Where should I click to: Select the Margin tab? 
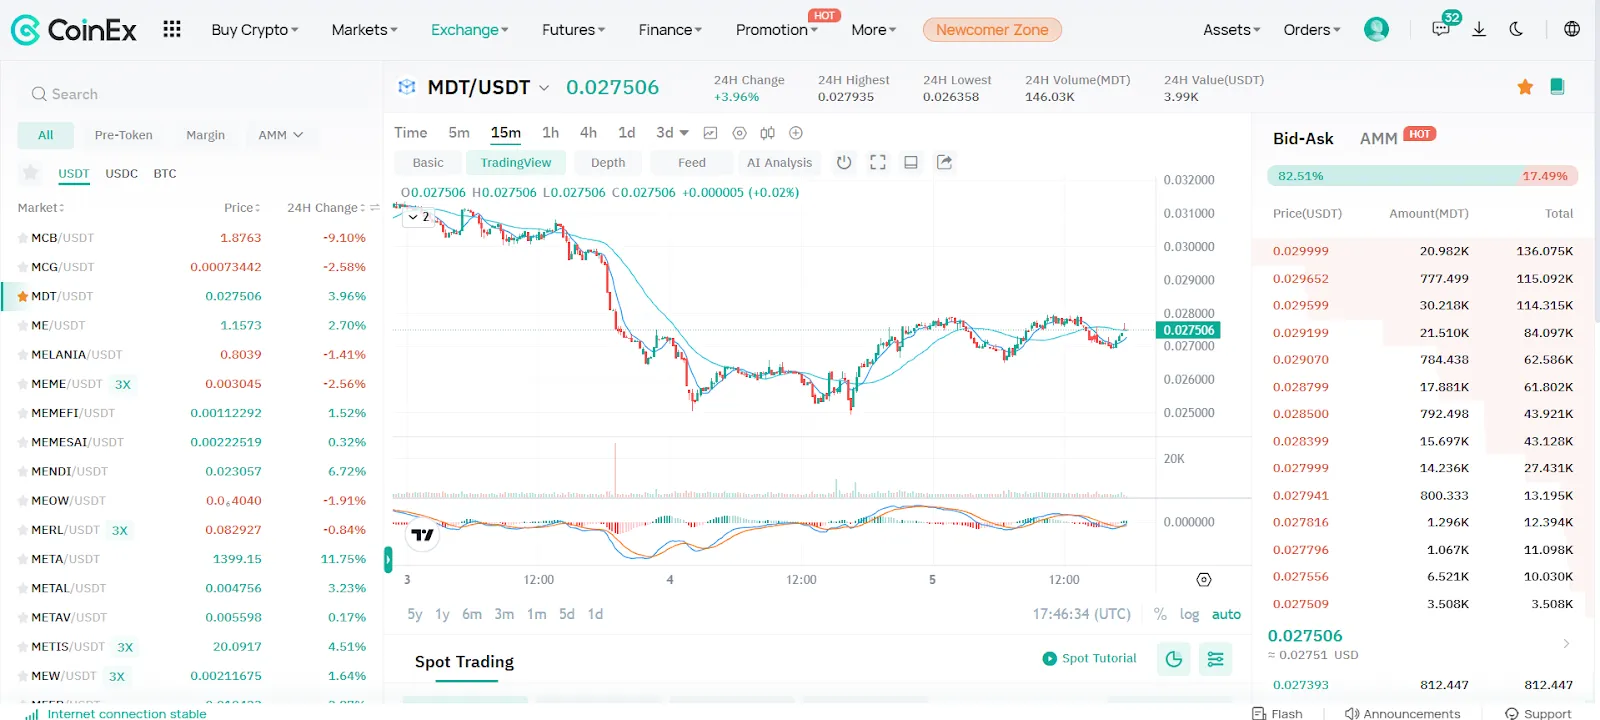coord(205,135)
